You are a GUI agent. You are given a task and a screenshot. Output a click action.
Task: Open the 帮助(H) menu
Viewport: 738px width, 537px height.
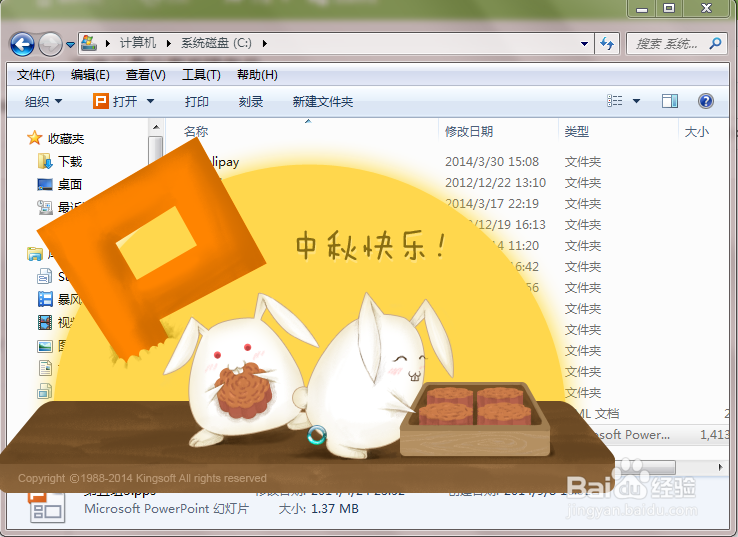pos(257,75)
